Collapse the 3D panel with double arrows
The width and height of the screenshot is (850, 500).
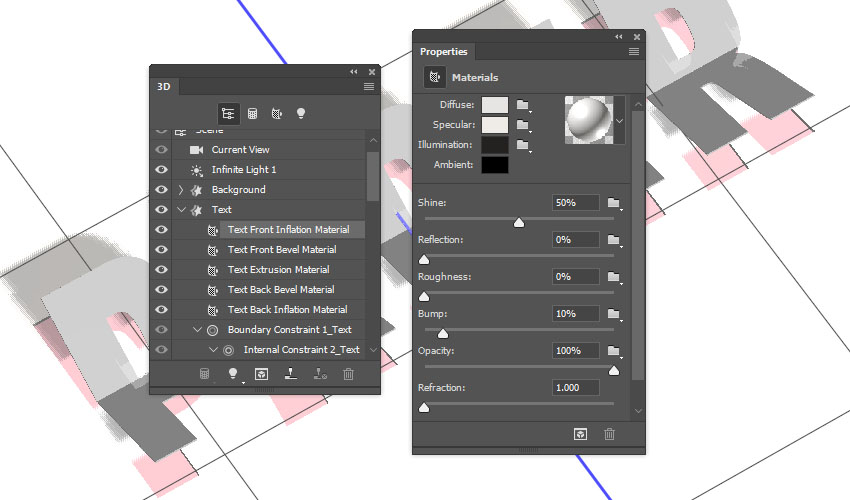tap(353, 72)
